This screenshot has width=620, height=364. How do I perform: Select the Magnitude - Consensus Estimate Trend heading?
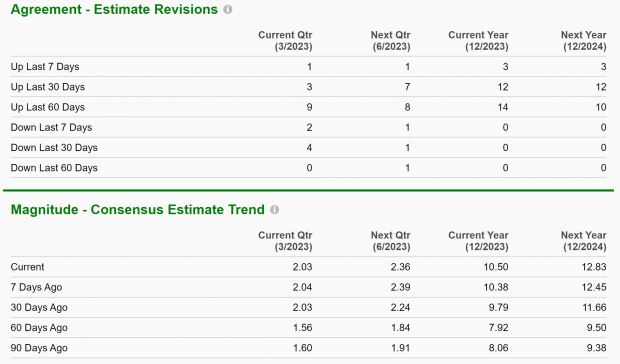[x=138, y=209]
